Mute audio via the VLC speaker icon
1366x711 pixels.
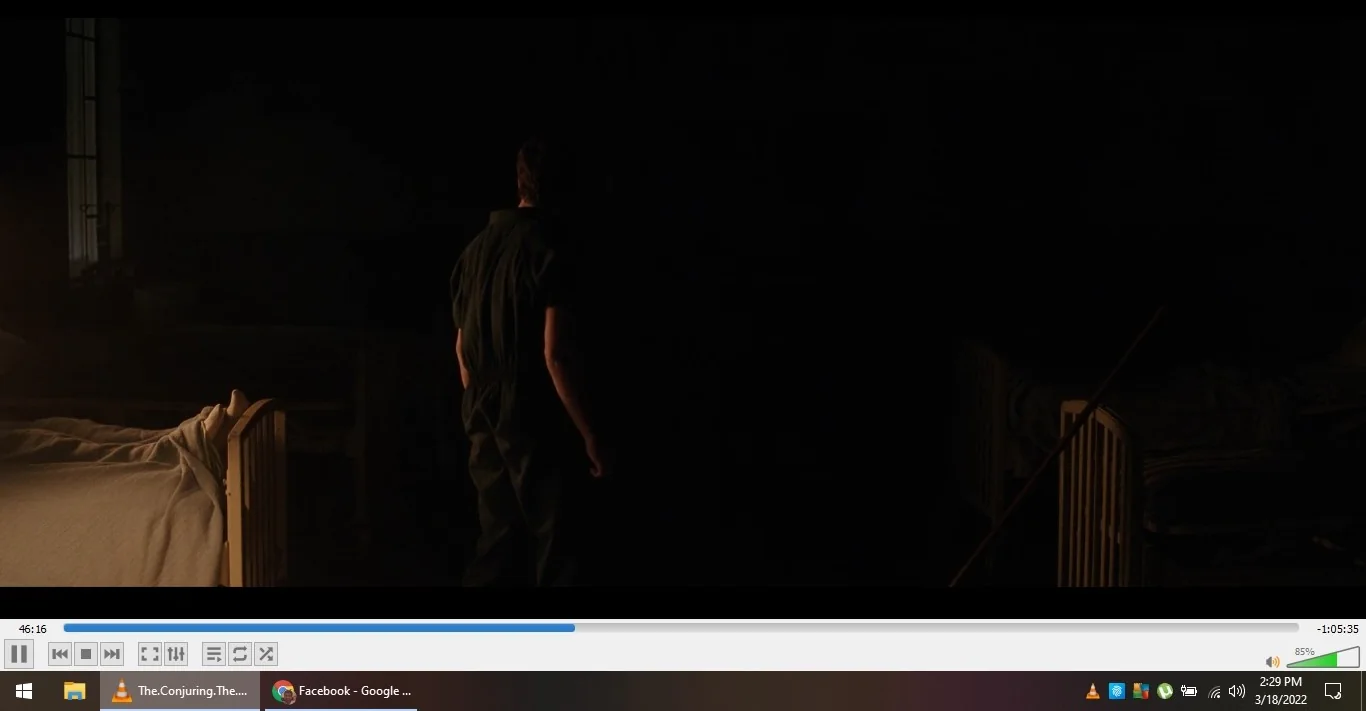coord(1272,661)
